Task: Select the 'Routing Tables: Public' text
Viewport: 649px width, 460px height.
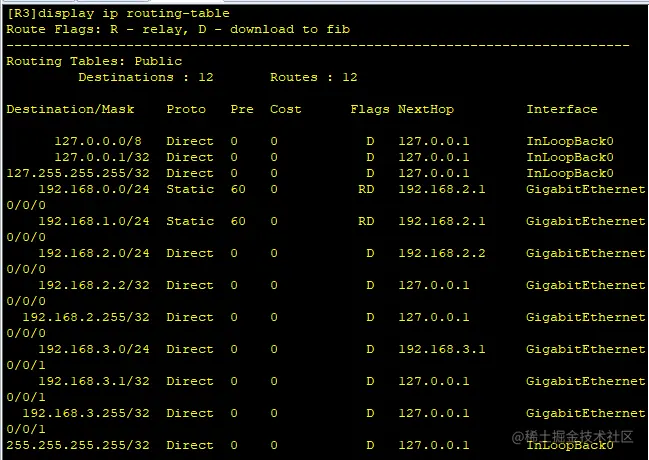Action: coord(94,61)
